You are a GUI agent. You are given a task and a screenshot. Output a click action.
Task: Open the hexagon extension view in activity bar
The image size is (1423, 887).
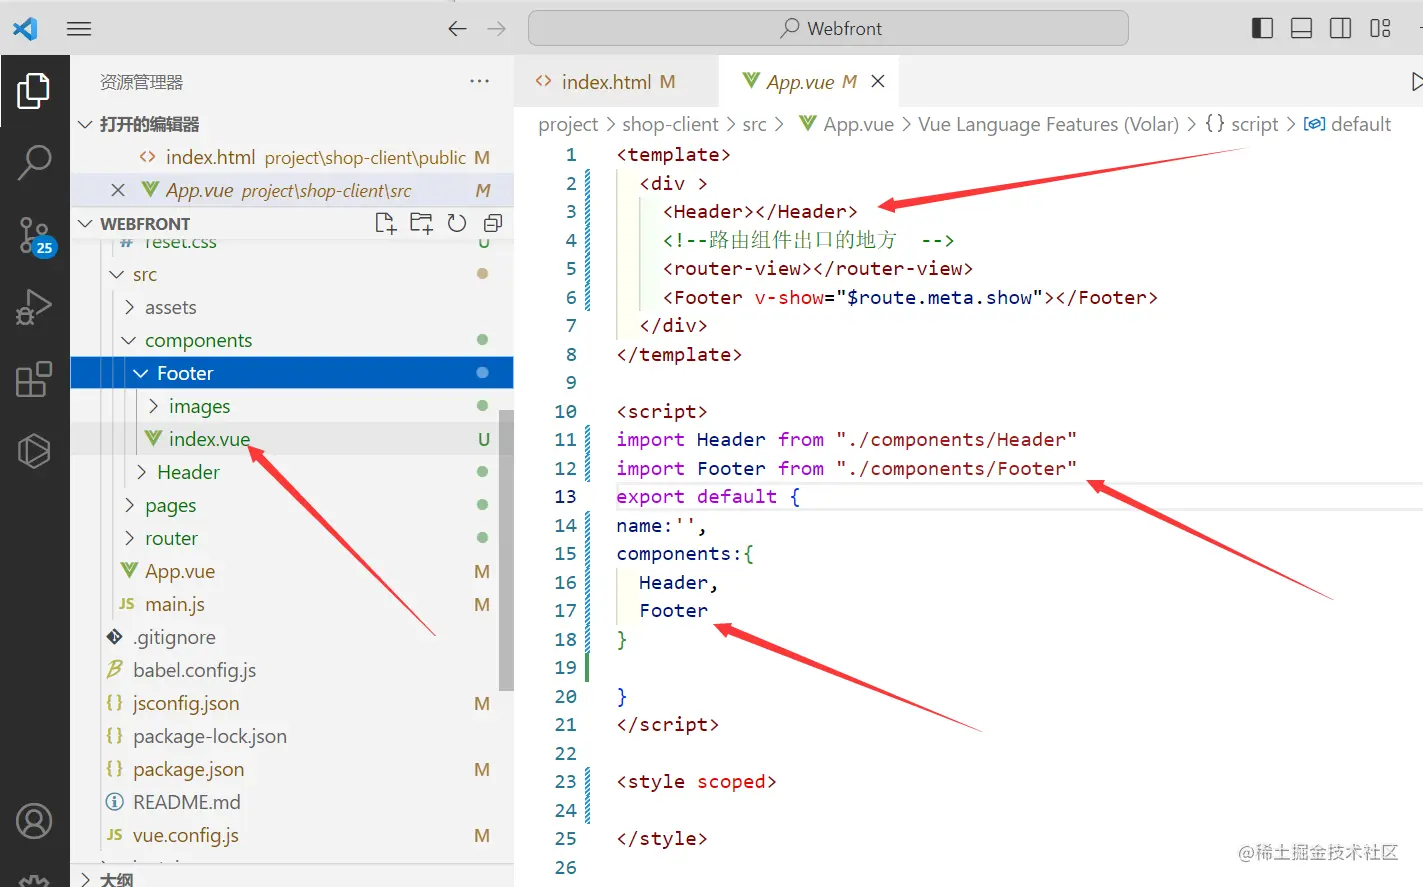tap(34, 451)
